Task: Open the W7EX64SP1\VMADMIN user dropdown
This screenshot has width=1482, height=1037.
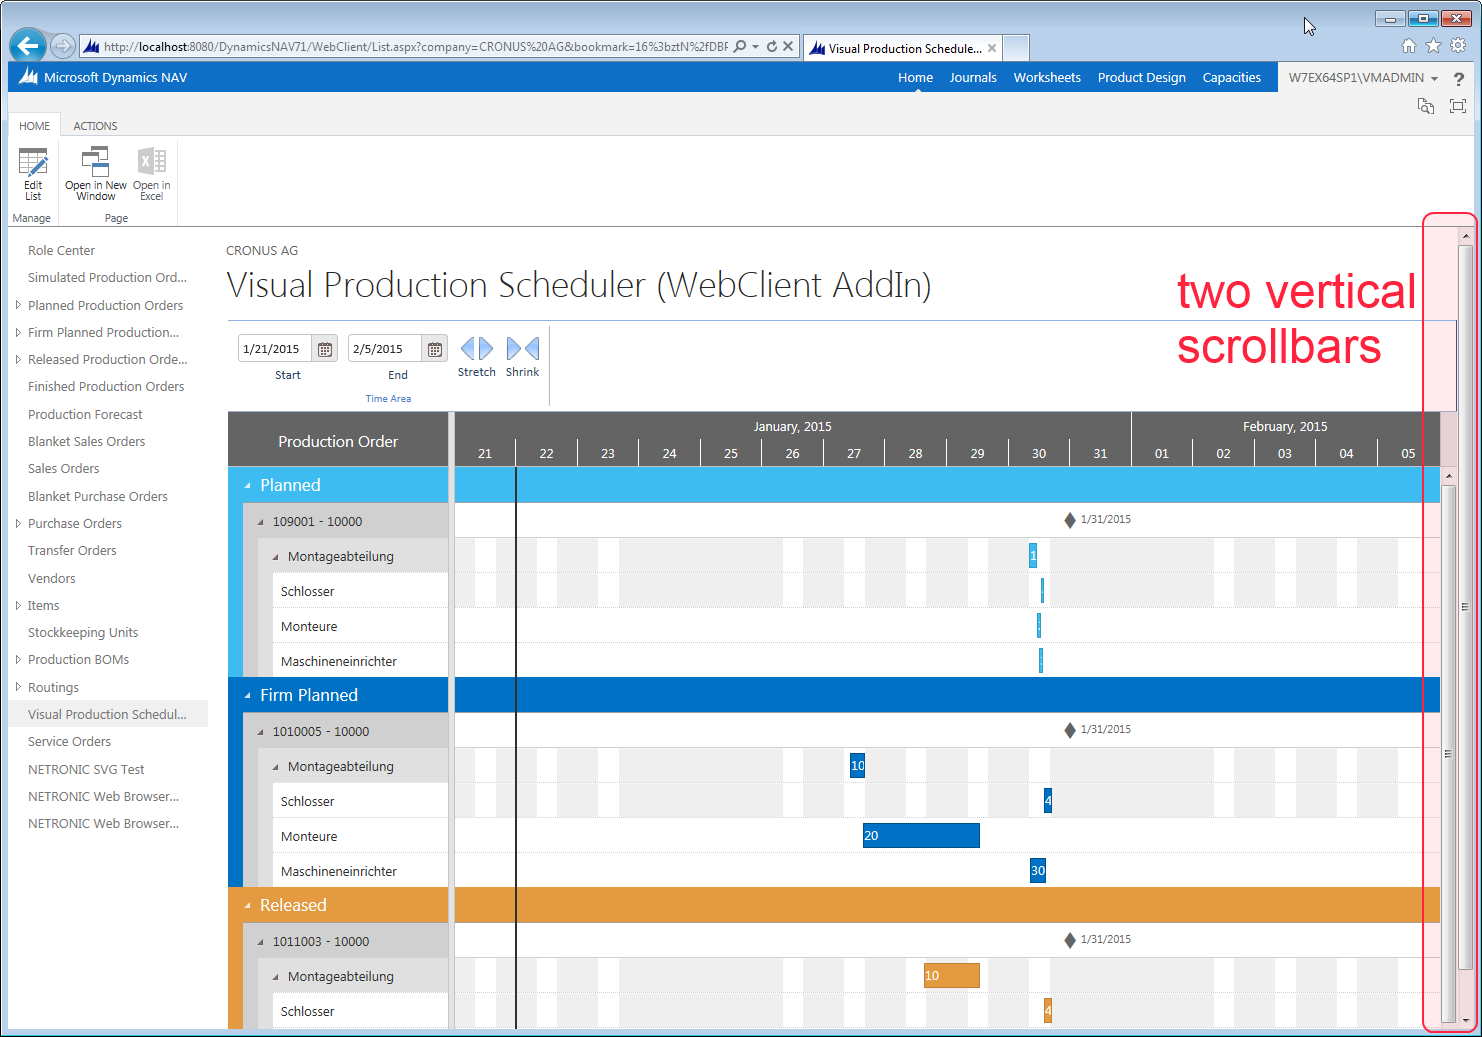Action: coord(1360,77)
